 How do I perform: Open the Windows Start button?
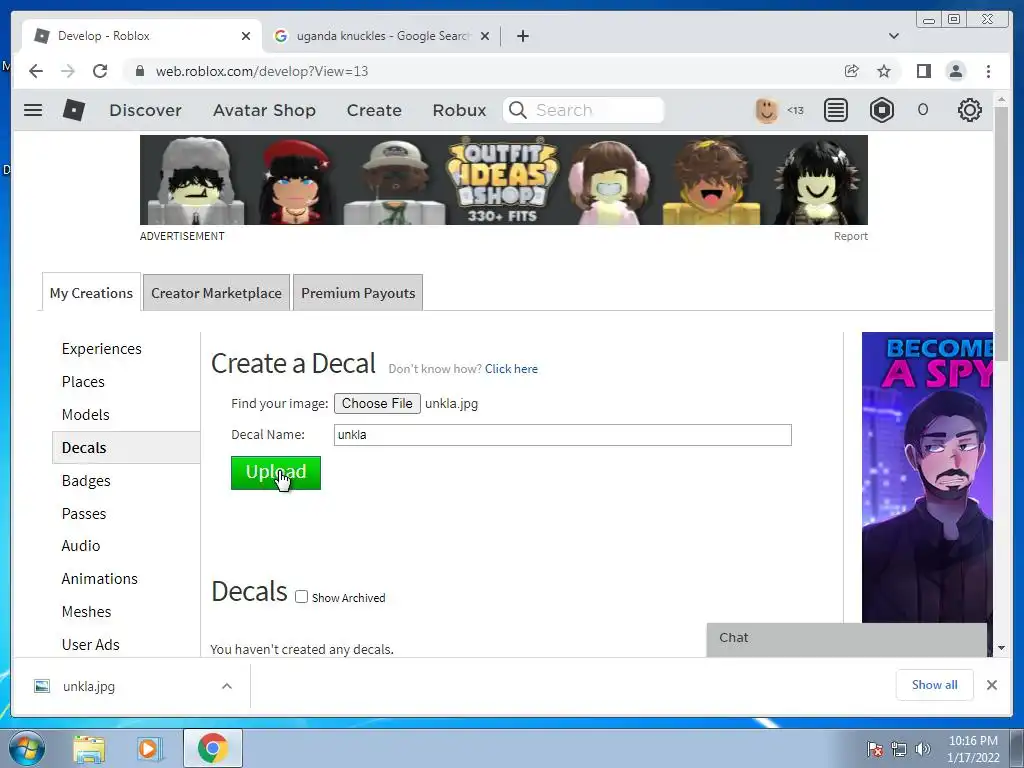[x=26, y=748]
